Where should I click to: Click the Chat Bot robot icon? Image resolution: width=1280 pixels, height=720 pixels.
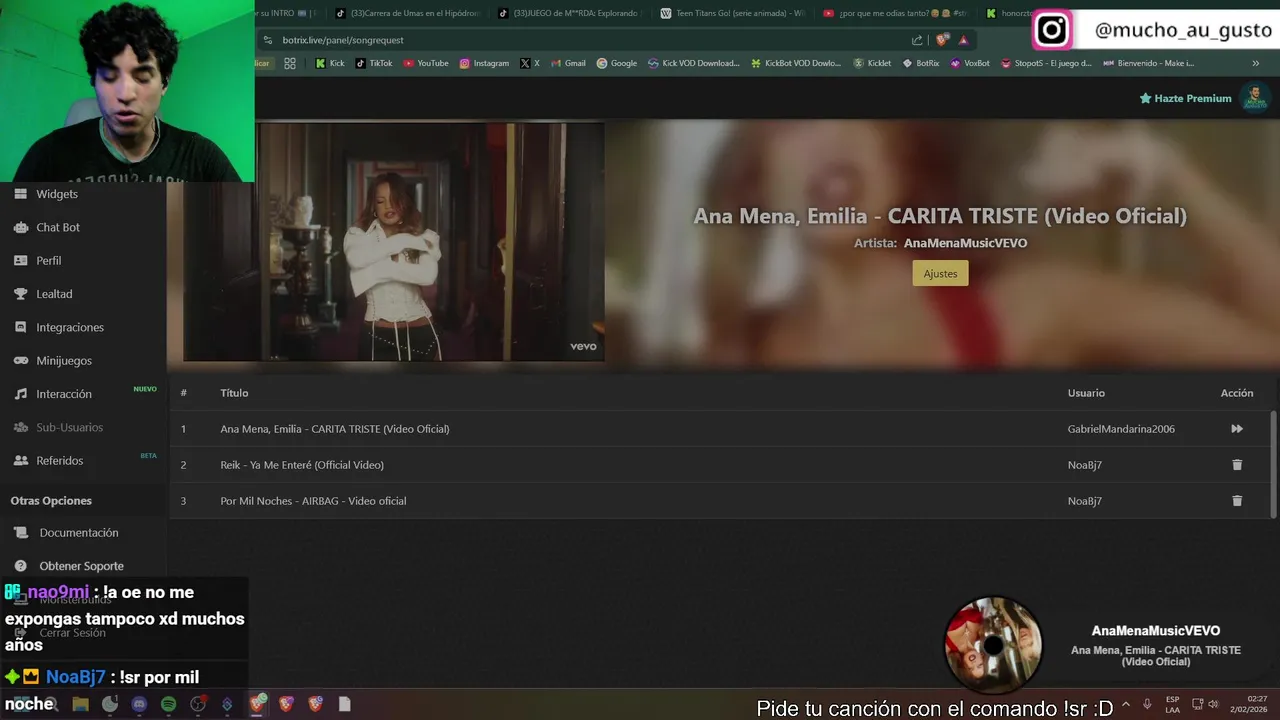(x=20, y=227)
